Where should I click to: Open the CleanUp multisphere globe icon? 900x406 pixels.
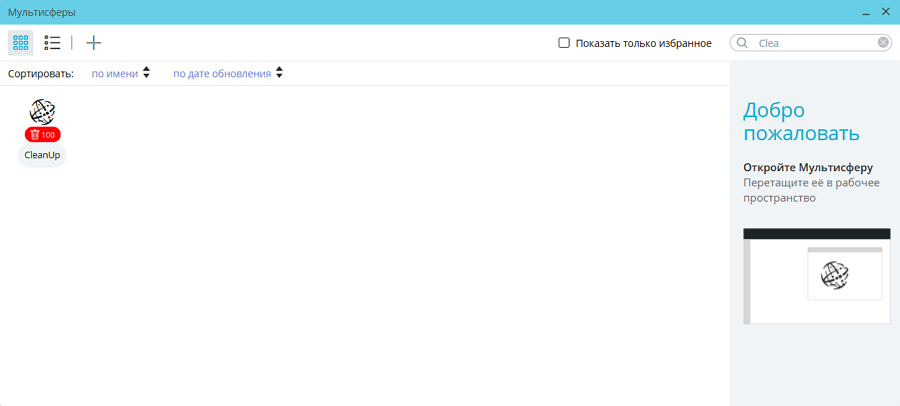click(42, 111)
